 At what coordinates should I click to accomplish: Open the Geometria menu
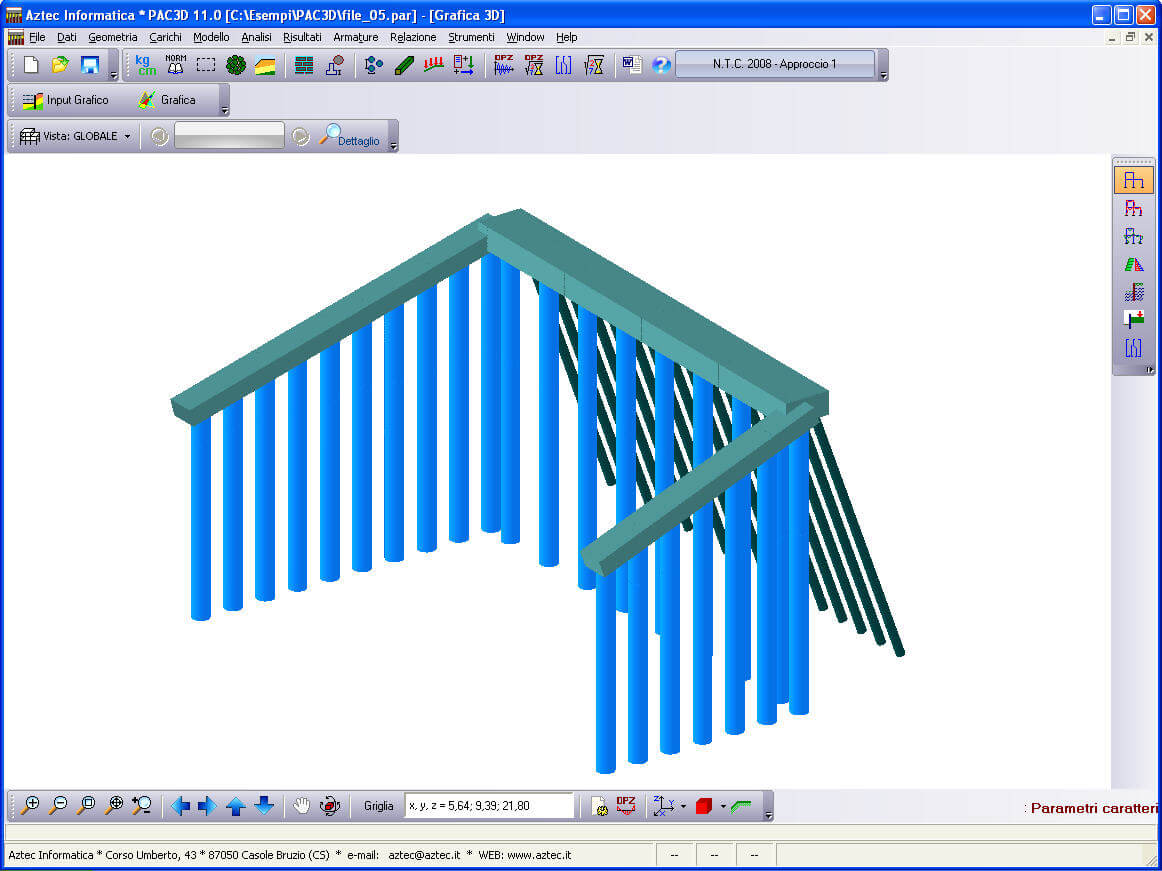click(x=112, y=37)
